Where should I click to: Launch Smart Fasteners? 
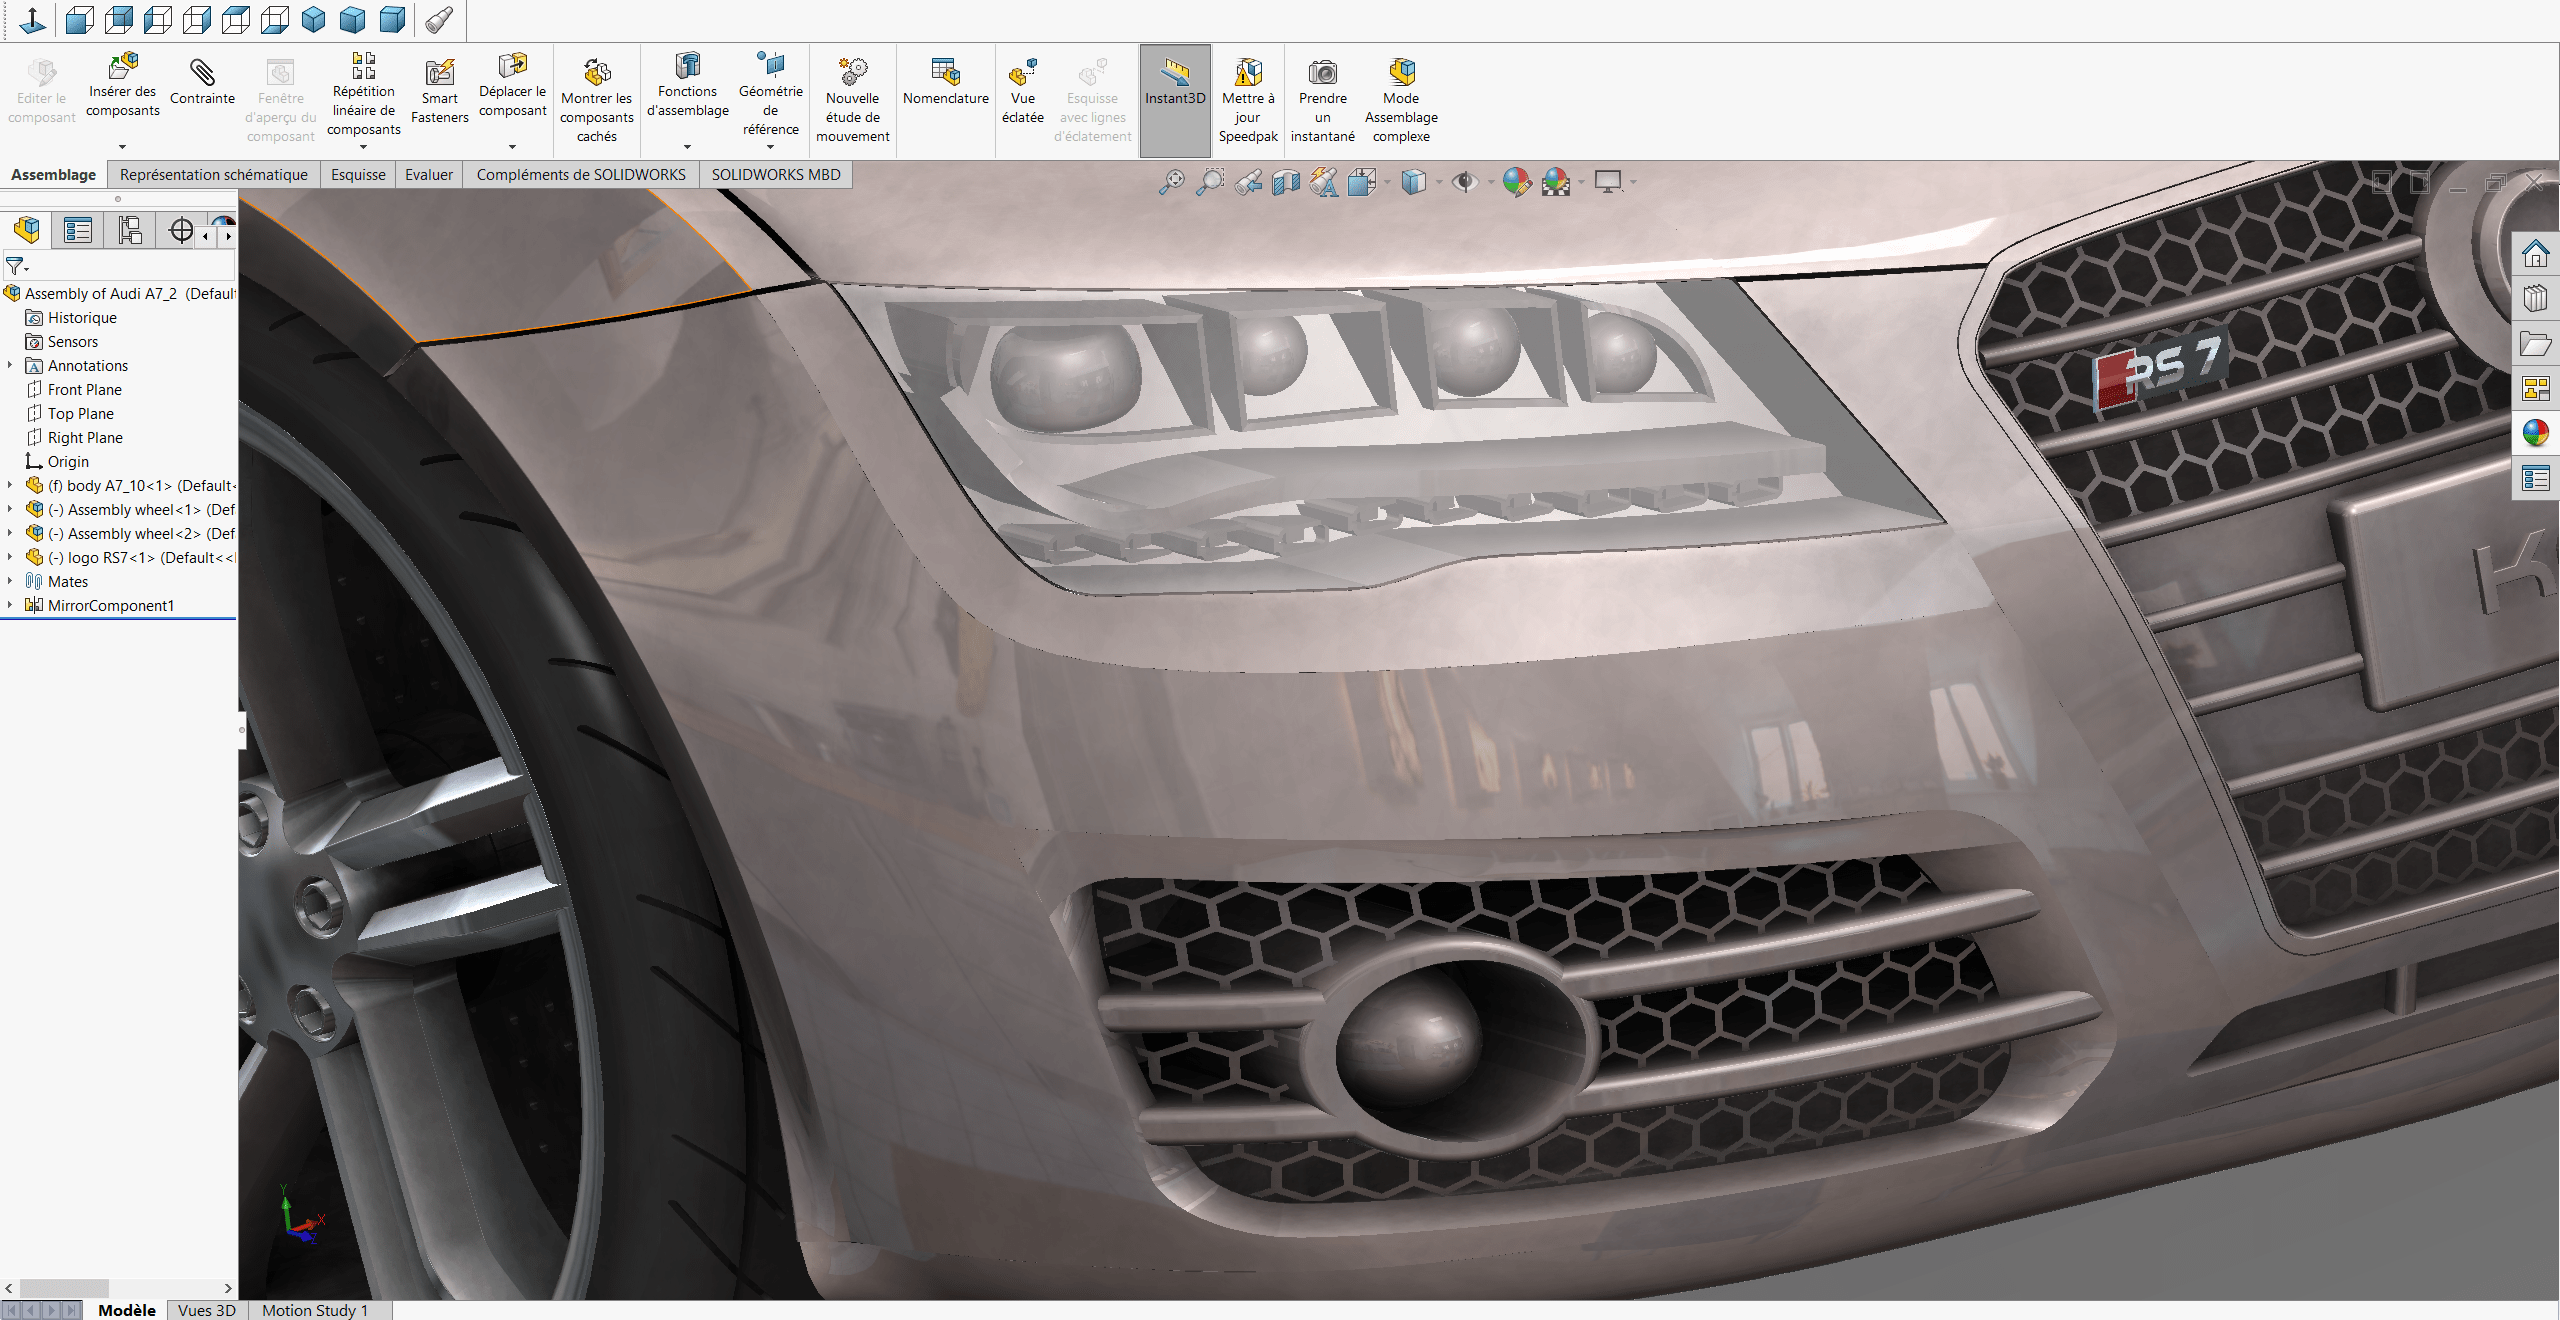coord(439,92)
